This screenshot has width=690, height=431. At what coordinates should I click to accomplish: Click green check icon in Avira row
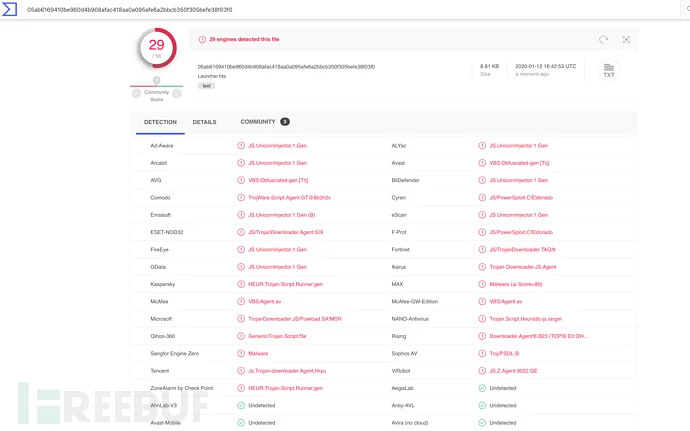click(x=482, y=423)
